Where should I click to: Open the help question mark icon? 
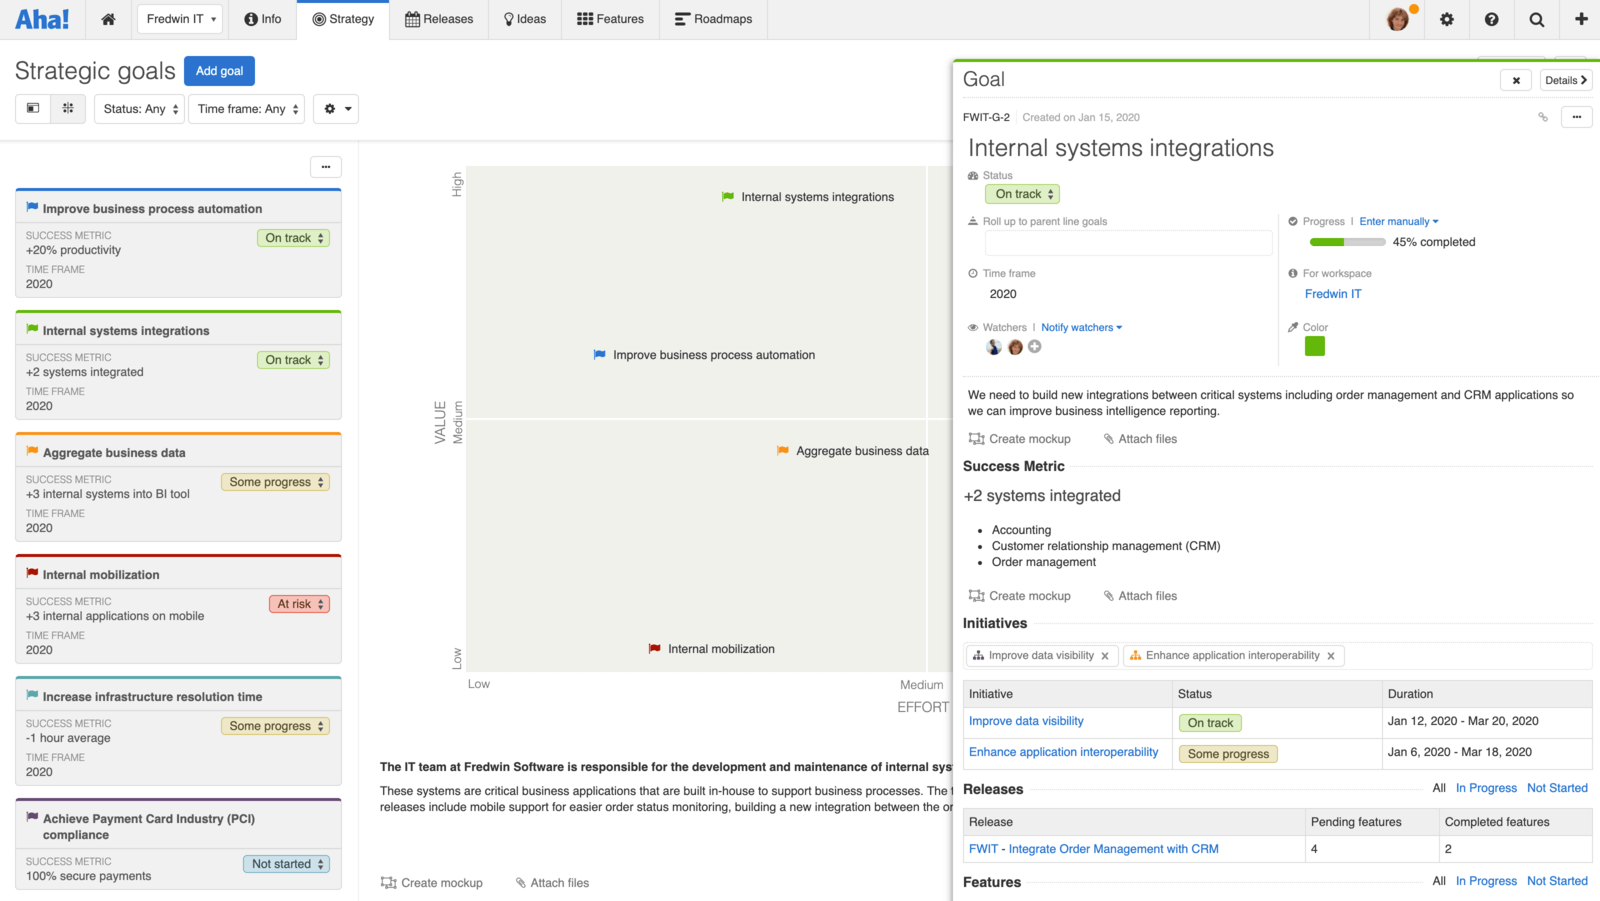tap(1492, 19)
